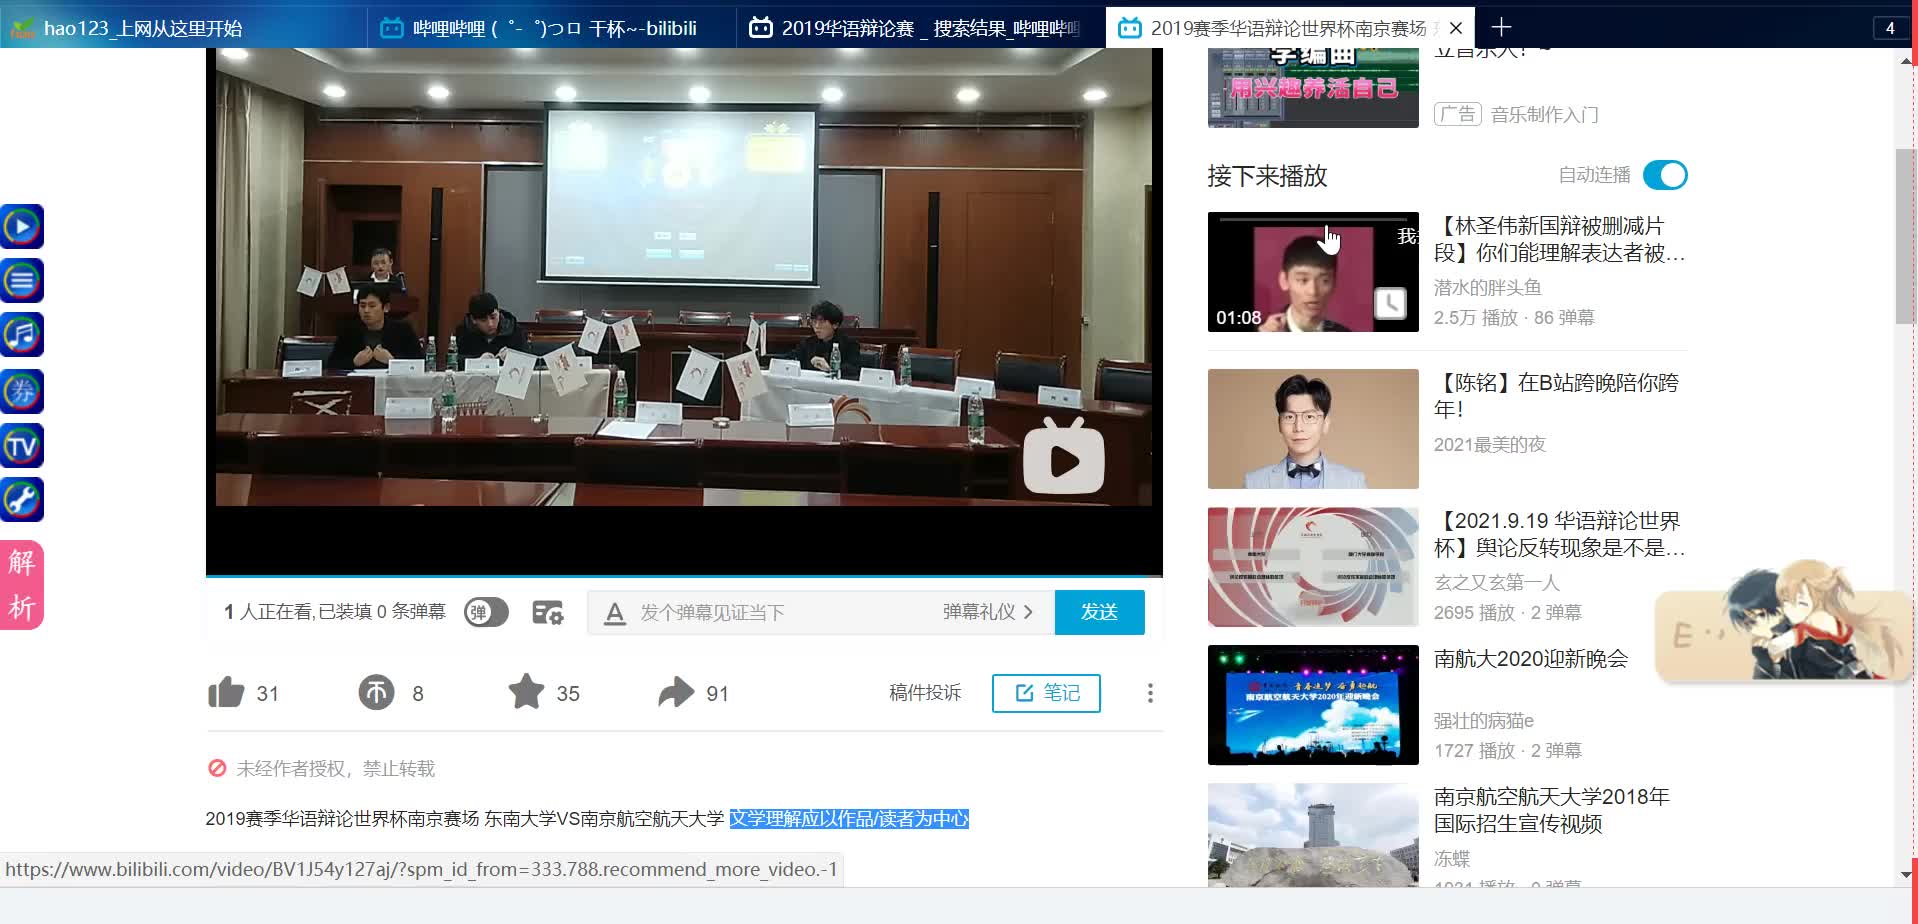The height and width of the screenshot is (924, 1918).
Task: Click the 音乐制作入门 ad link
Action: [x=1544, y=115]
